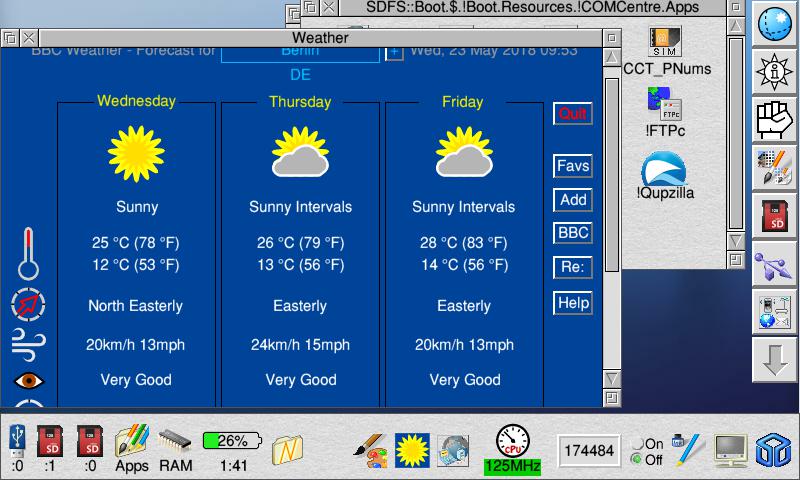The height and width of the screenshot is (480, 800).
Task: Click the down arrow in side panel
Action: click(771, 361)
